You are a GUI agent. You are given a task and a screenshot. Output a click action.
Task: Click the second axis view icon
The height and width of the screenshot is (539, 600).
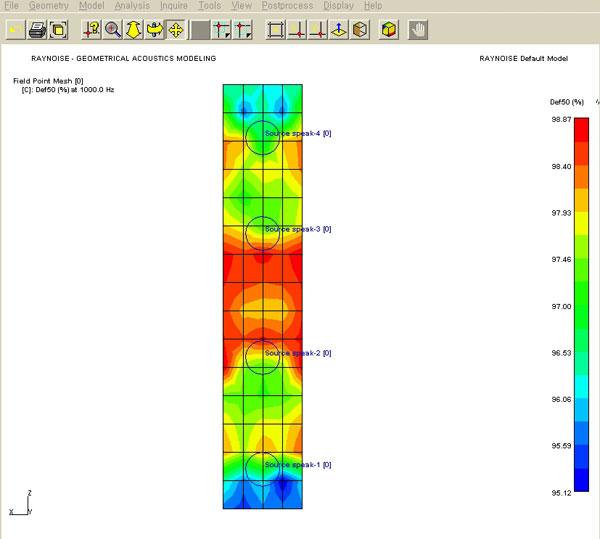318,30
